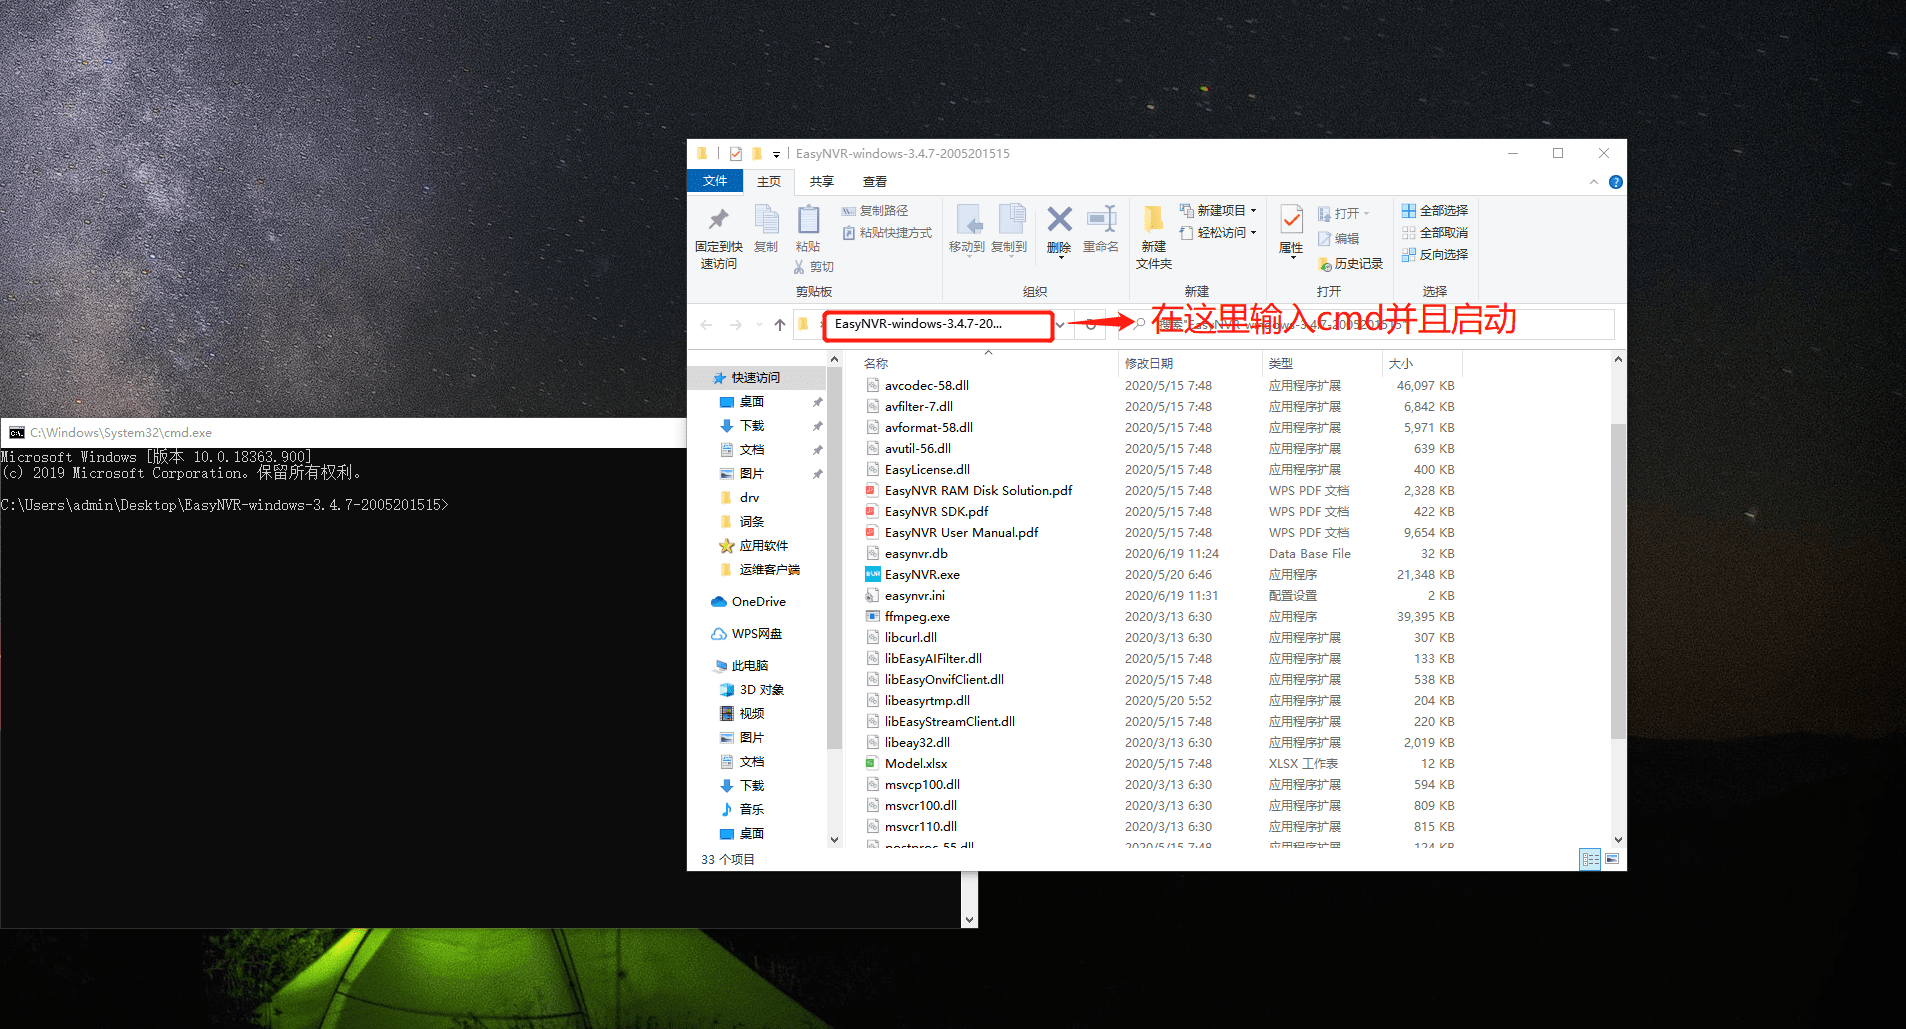
Task: Click the cmd.exe window title icon
Action: [16, 433]
